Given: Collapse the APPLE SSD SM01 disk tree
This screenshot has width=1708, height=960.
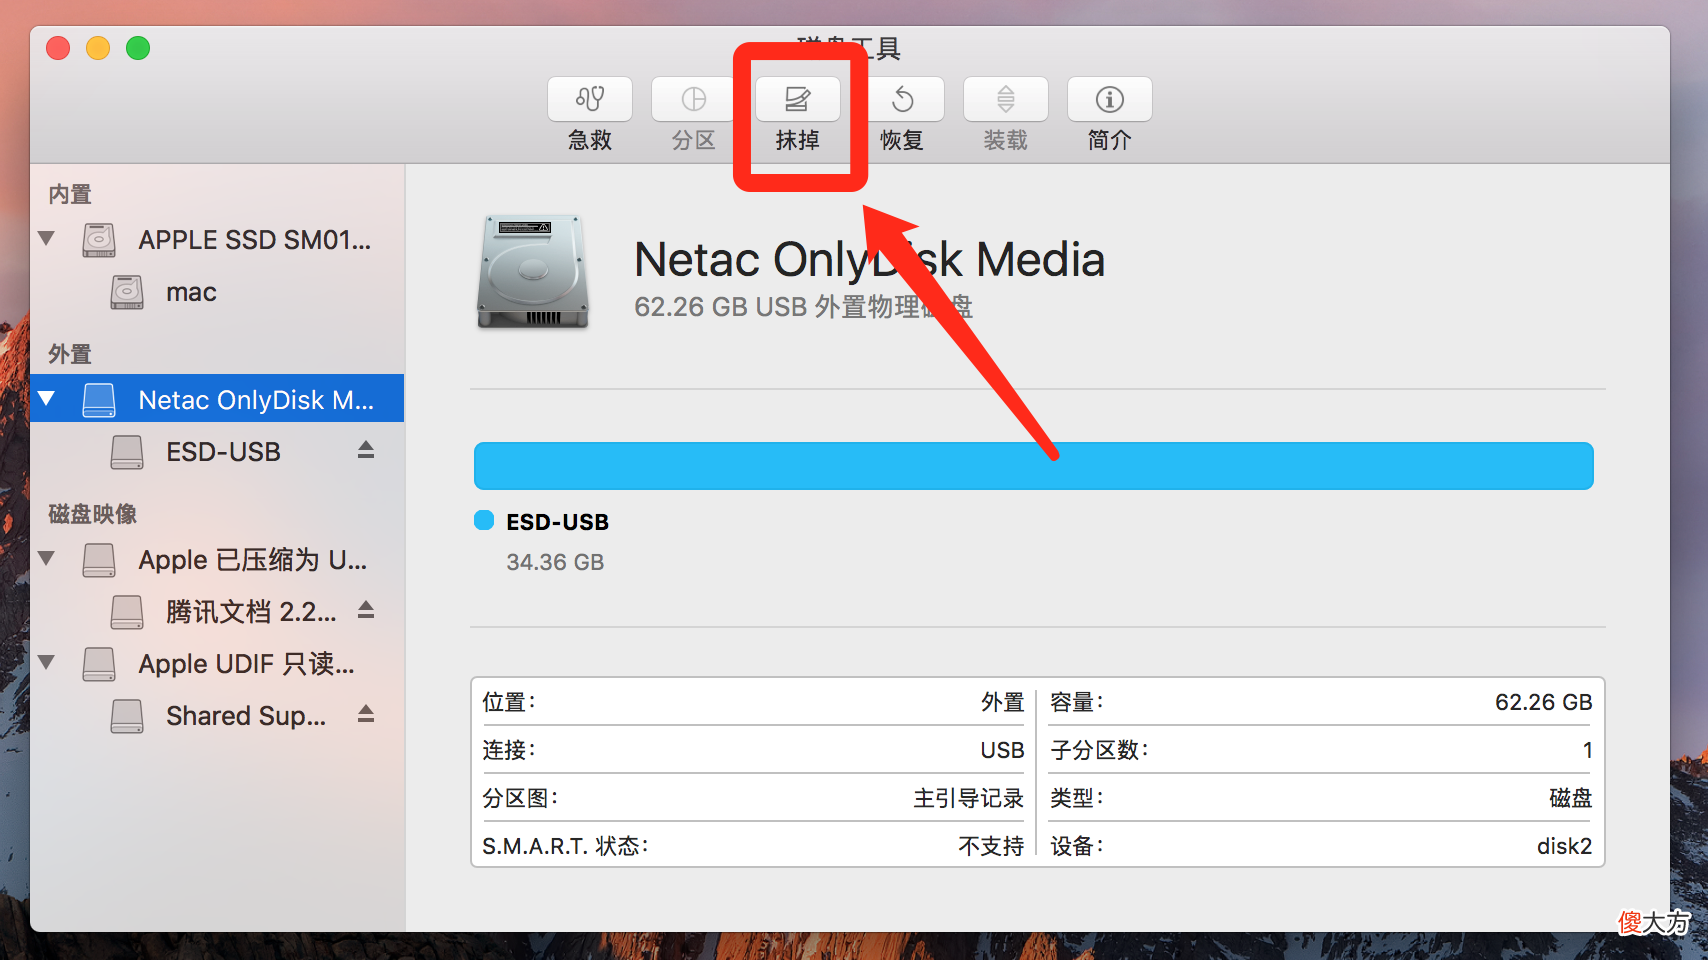Looking at the screenshot, I should pos(46,238).
